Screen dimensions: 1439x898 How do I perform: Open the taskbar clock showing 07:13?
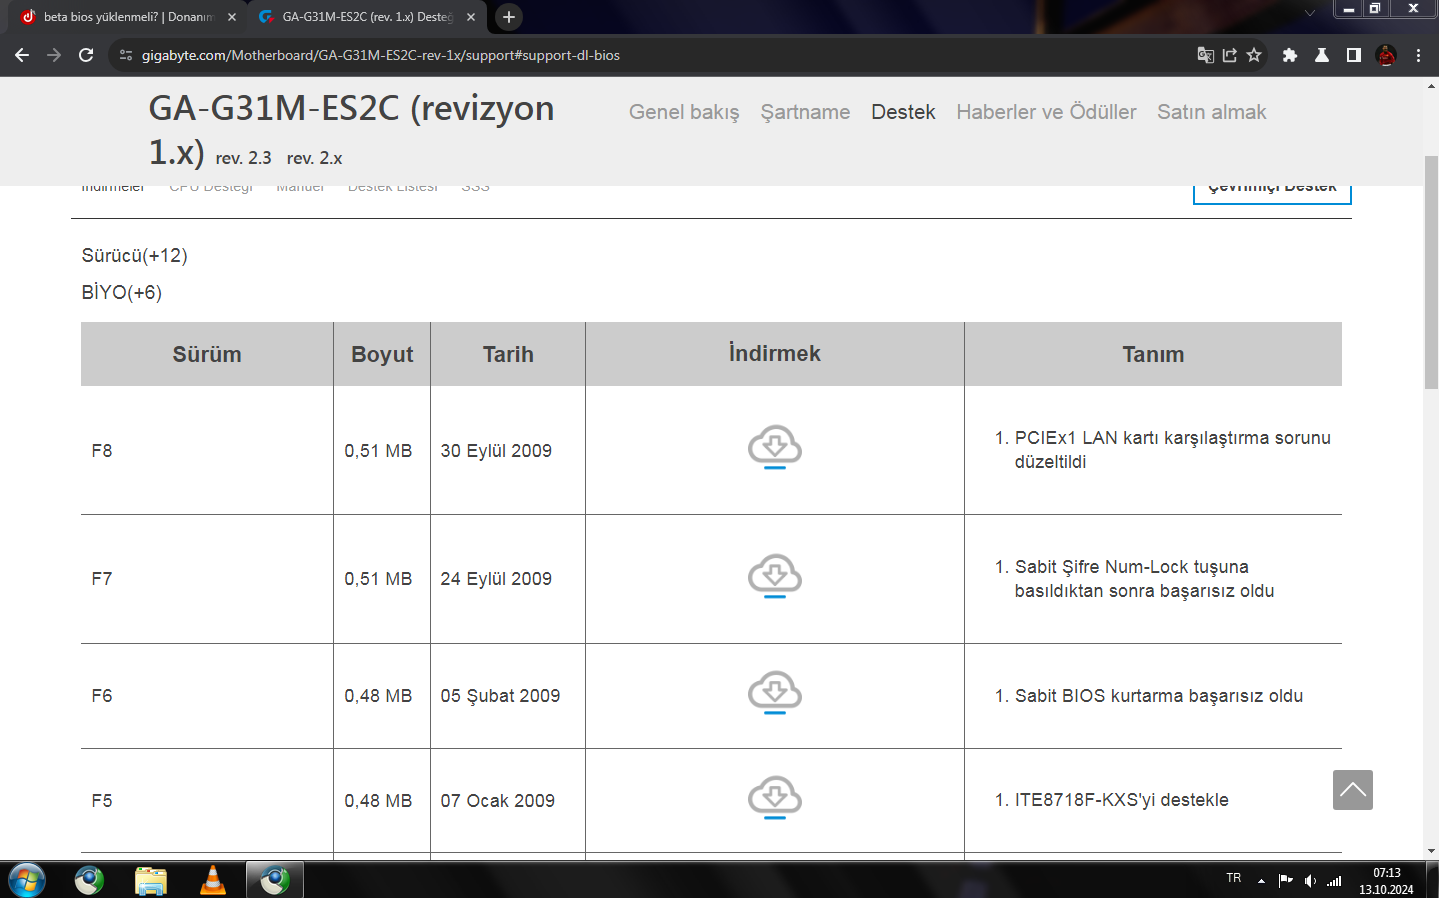1386,881
